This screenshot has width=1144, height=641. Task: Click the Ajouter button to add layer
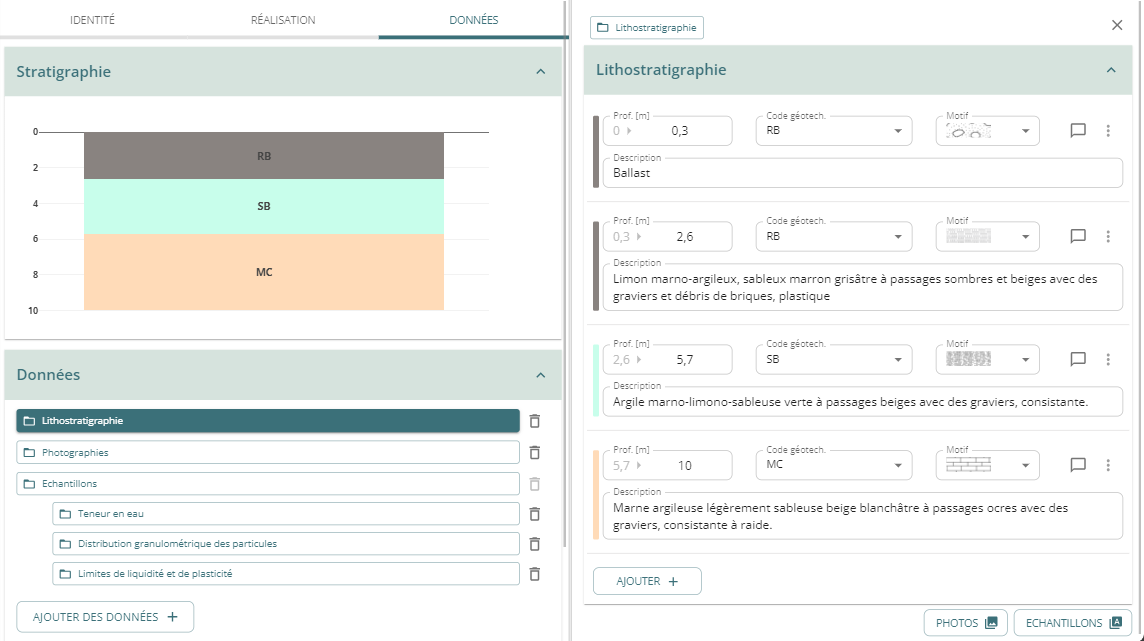tap(647, 581)
